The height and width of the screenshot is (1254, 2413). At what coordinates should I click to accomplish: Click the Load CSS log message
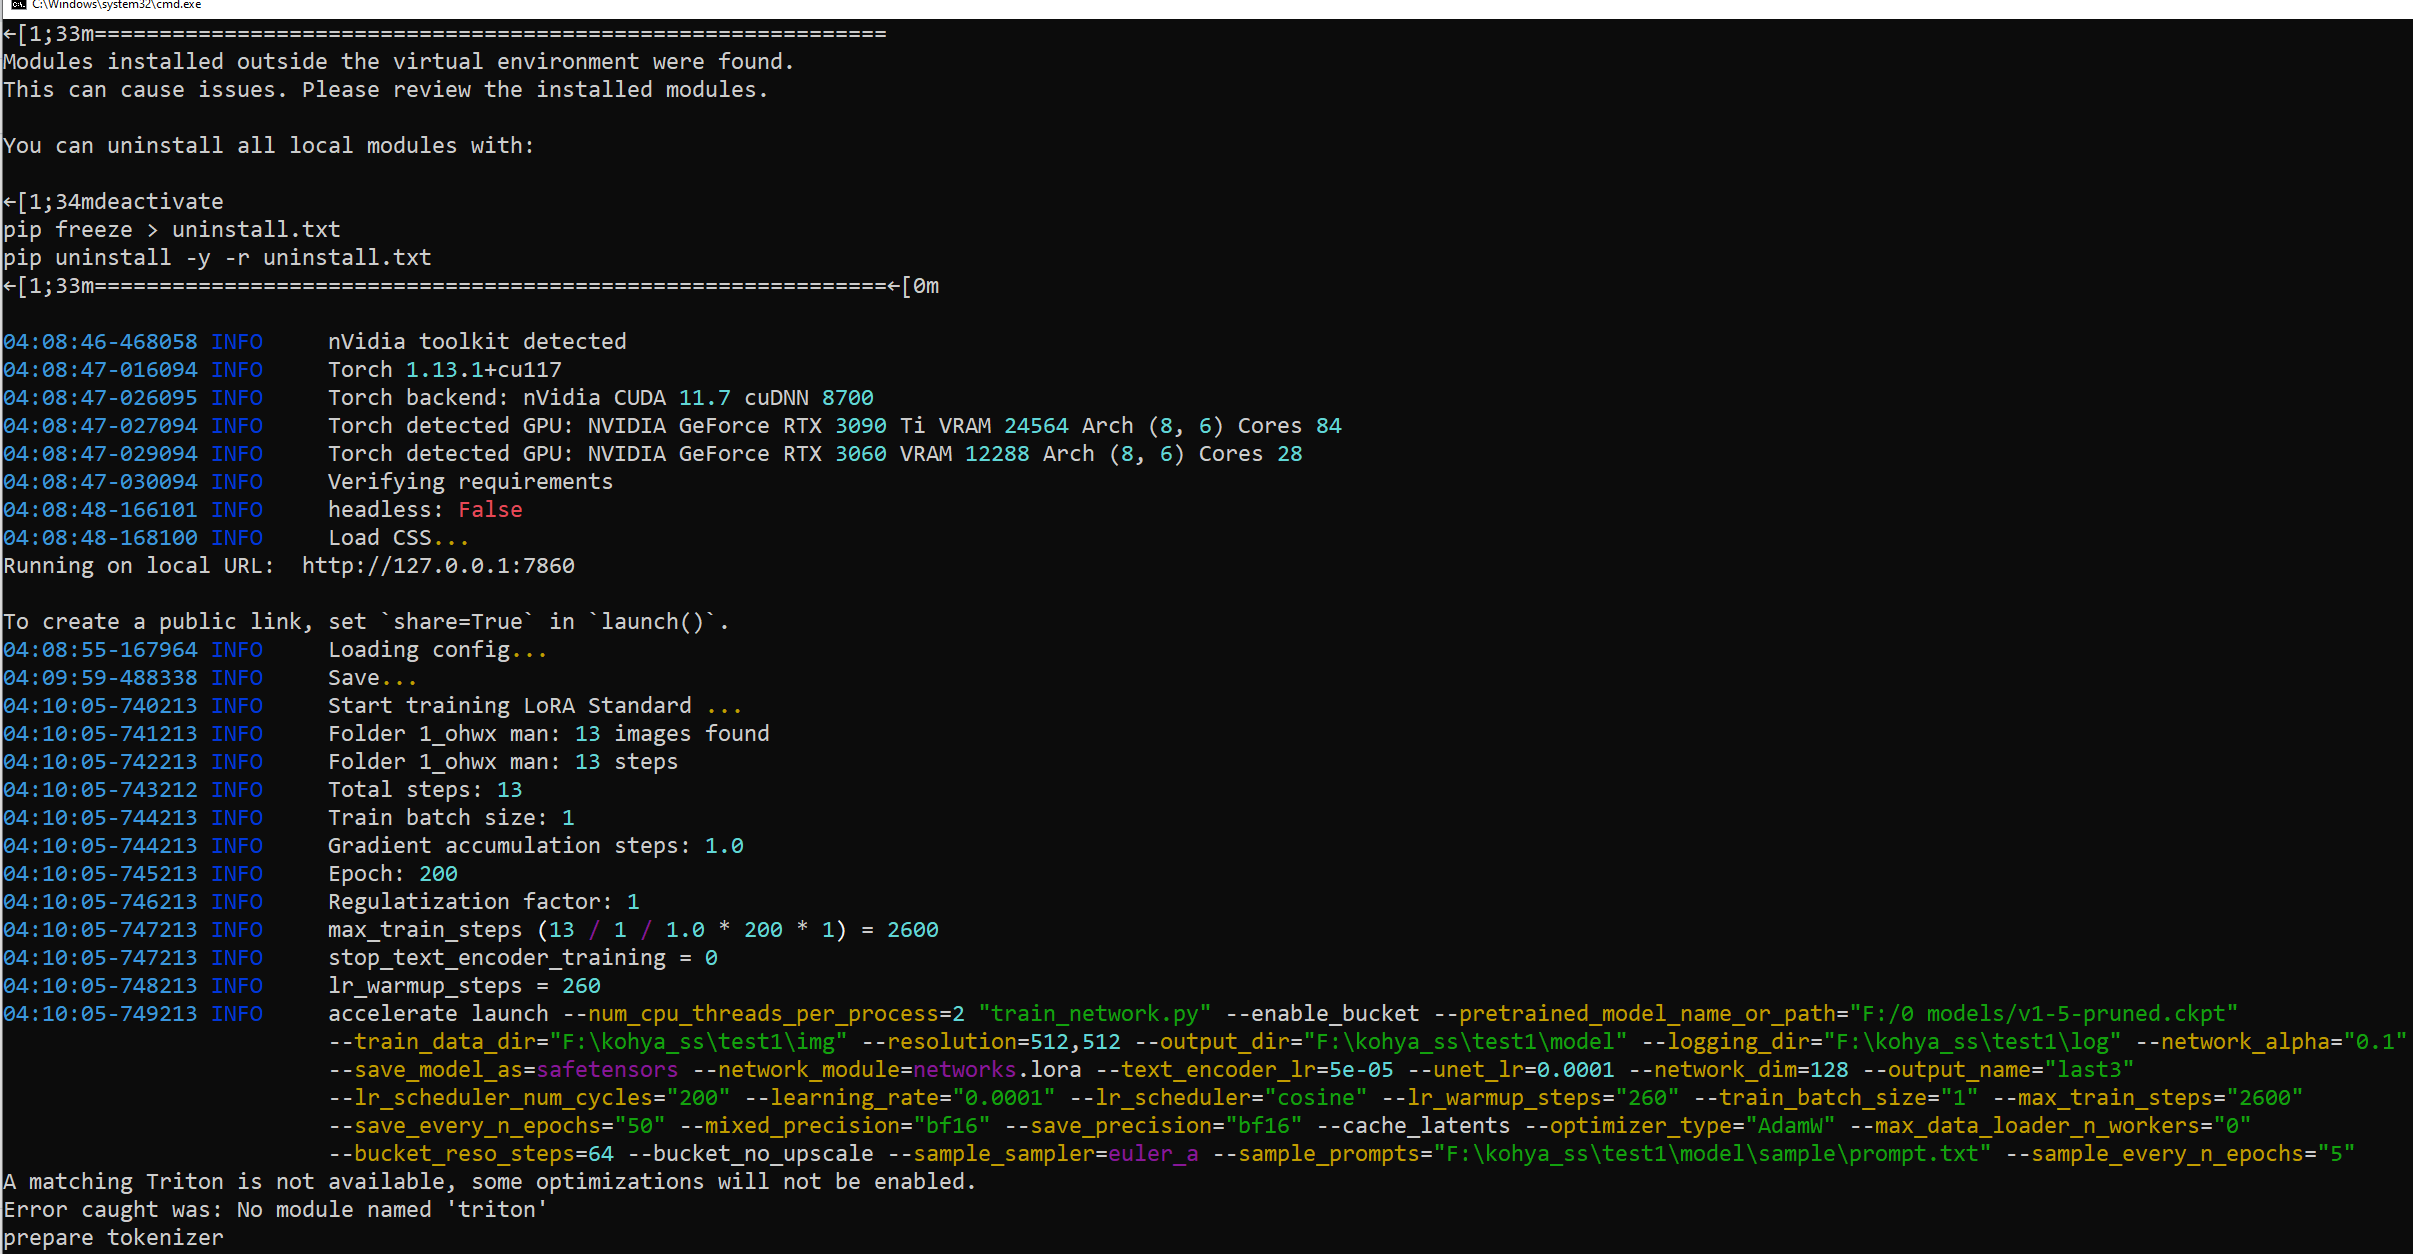(395, 537)
